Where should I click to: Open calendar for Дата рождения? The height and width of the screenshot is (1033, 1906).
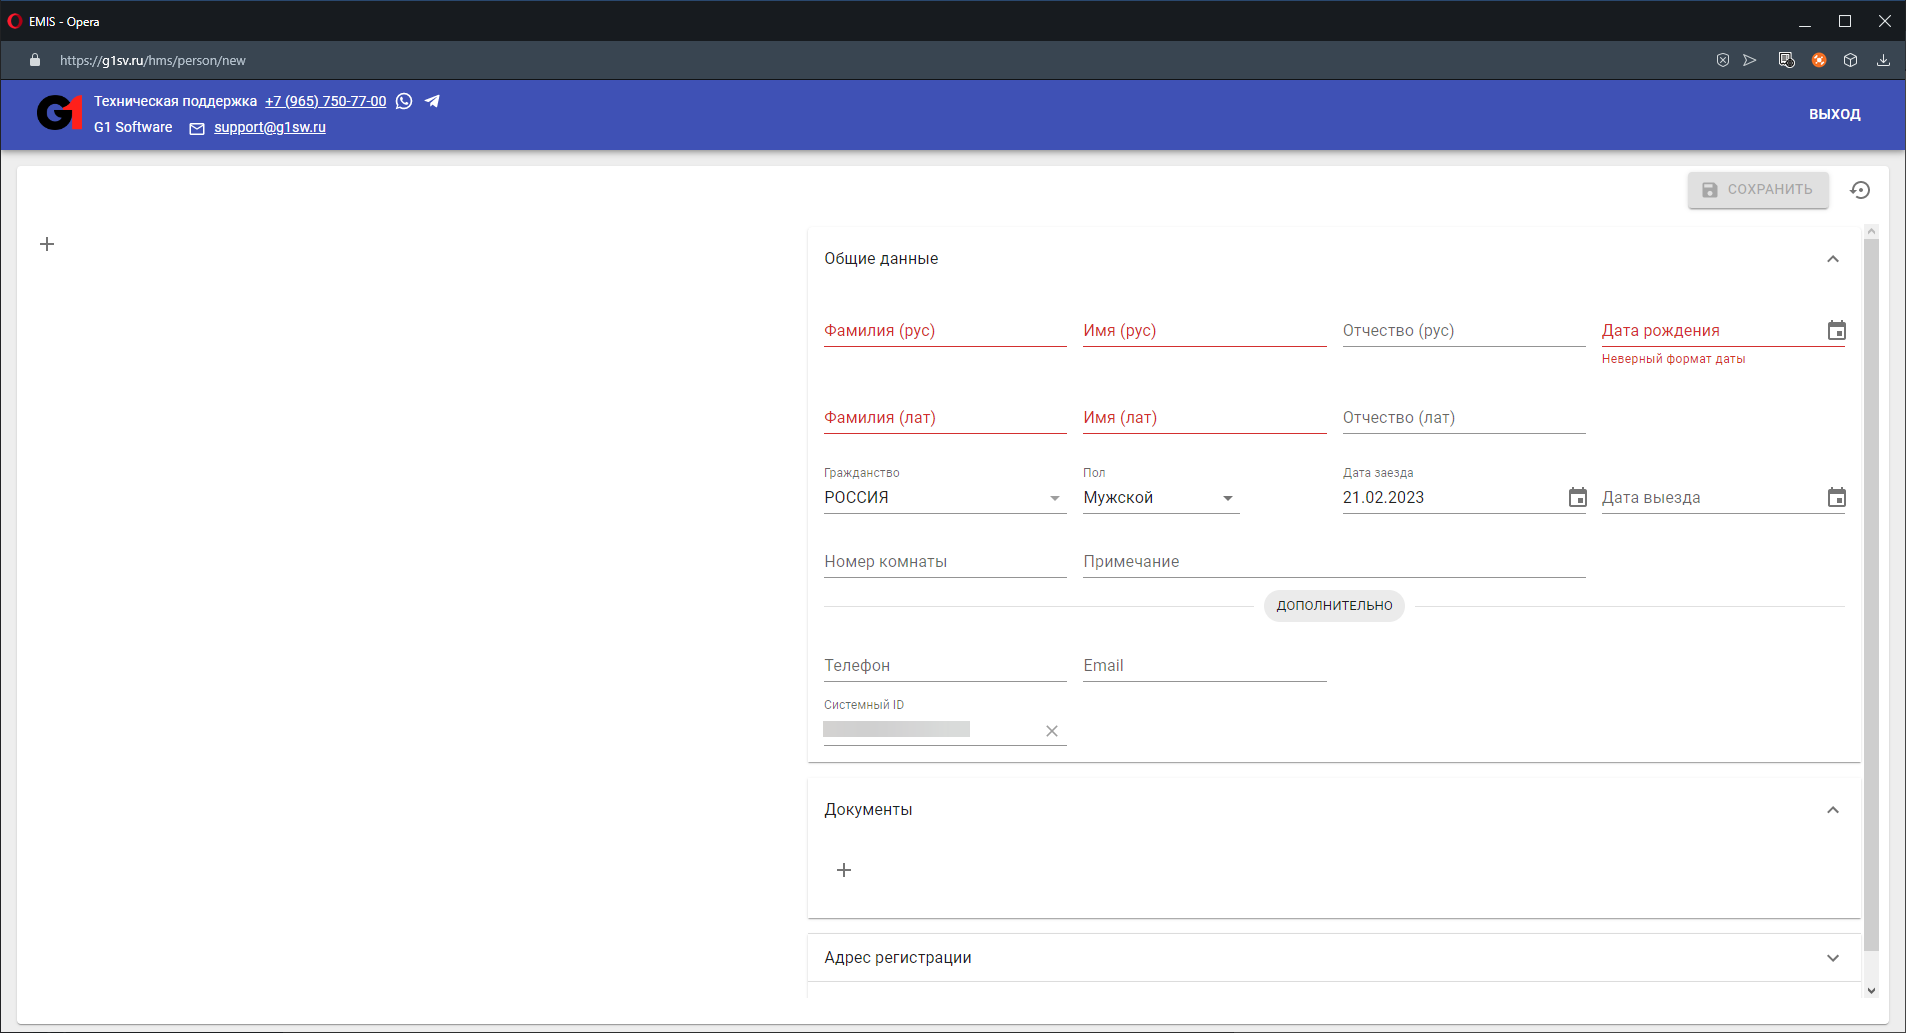1836,330
